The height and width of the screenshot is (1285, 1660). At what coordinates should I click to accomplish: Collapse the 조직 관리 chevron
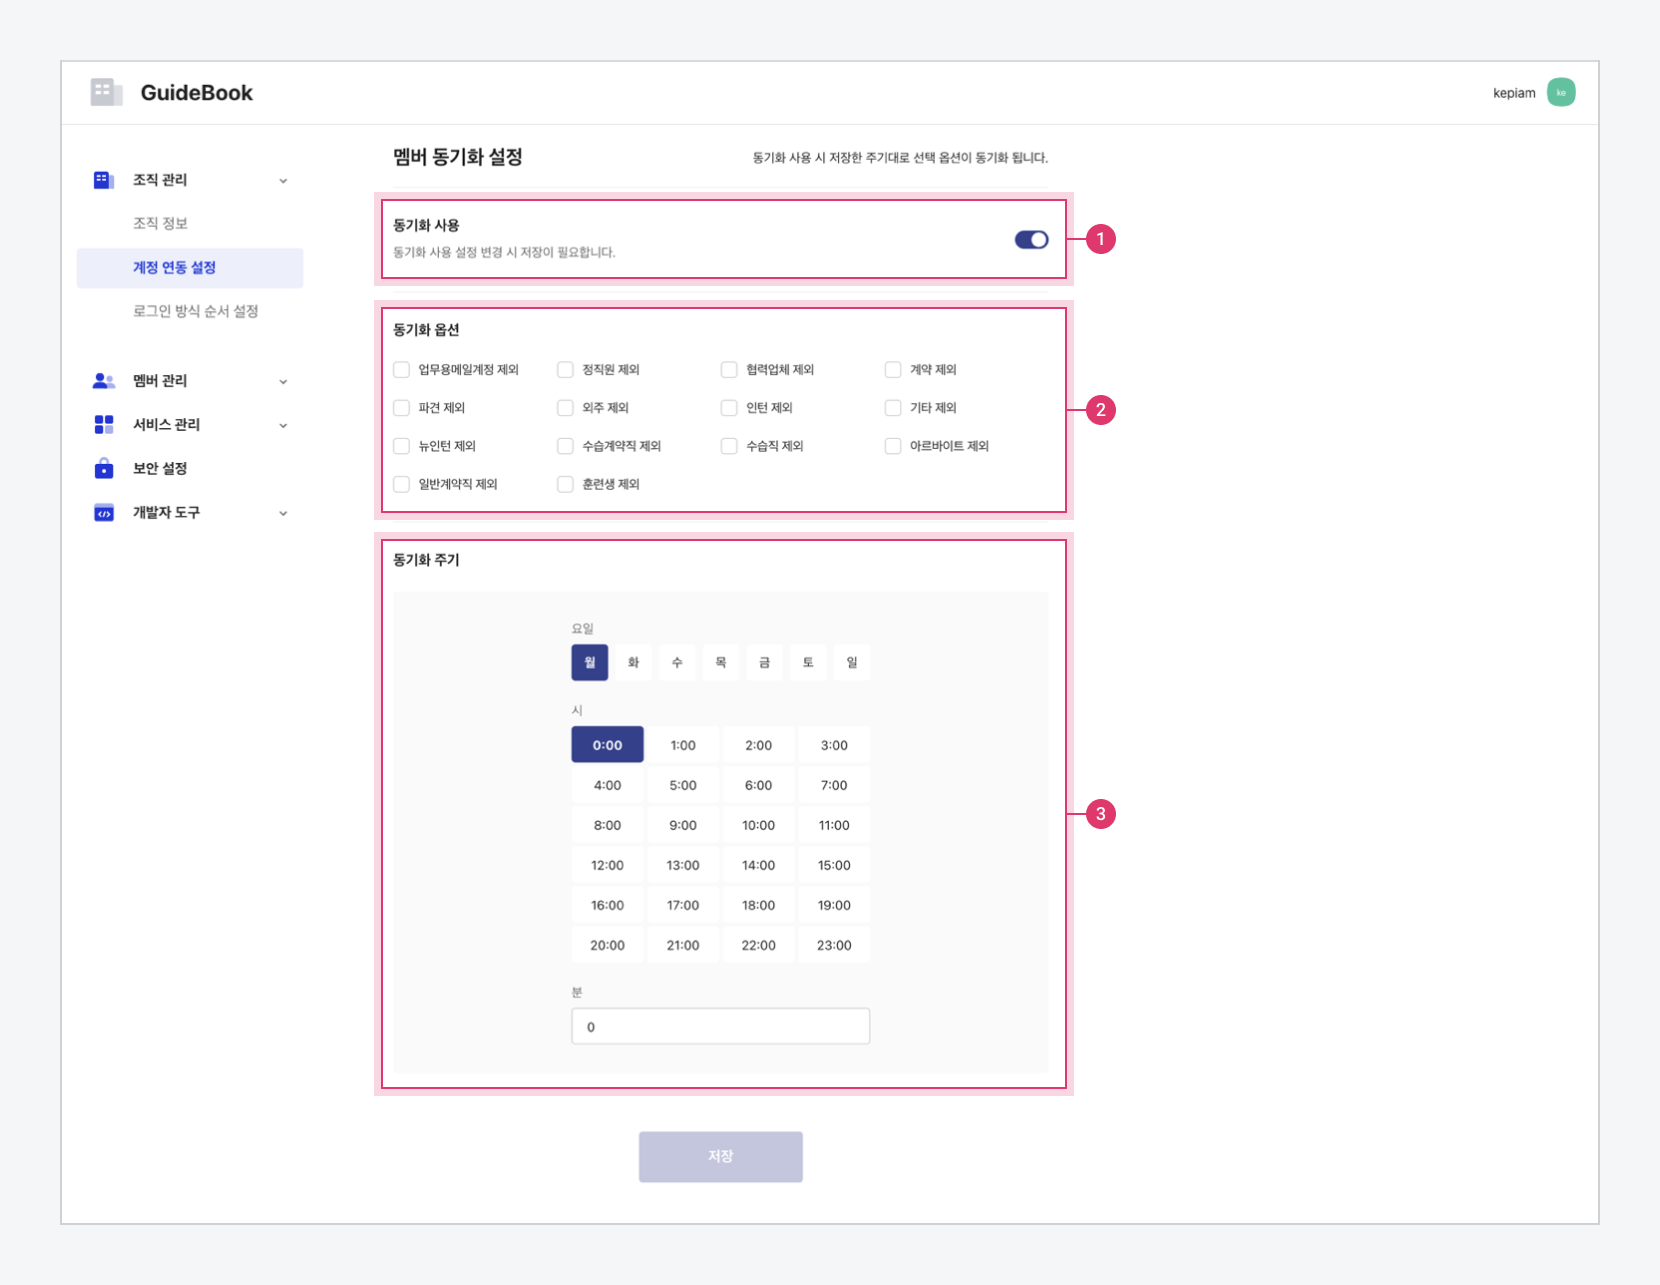point(283,181)
